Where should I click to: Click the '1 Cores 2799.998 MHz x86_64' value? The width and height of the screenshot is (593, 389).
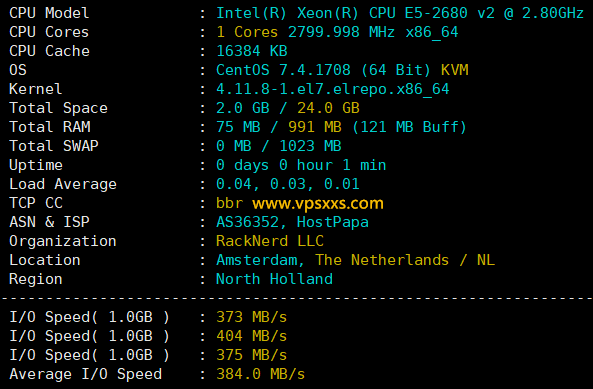(337, 33)
